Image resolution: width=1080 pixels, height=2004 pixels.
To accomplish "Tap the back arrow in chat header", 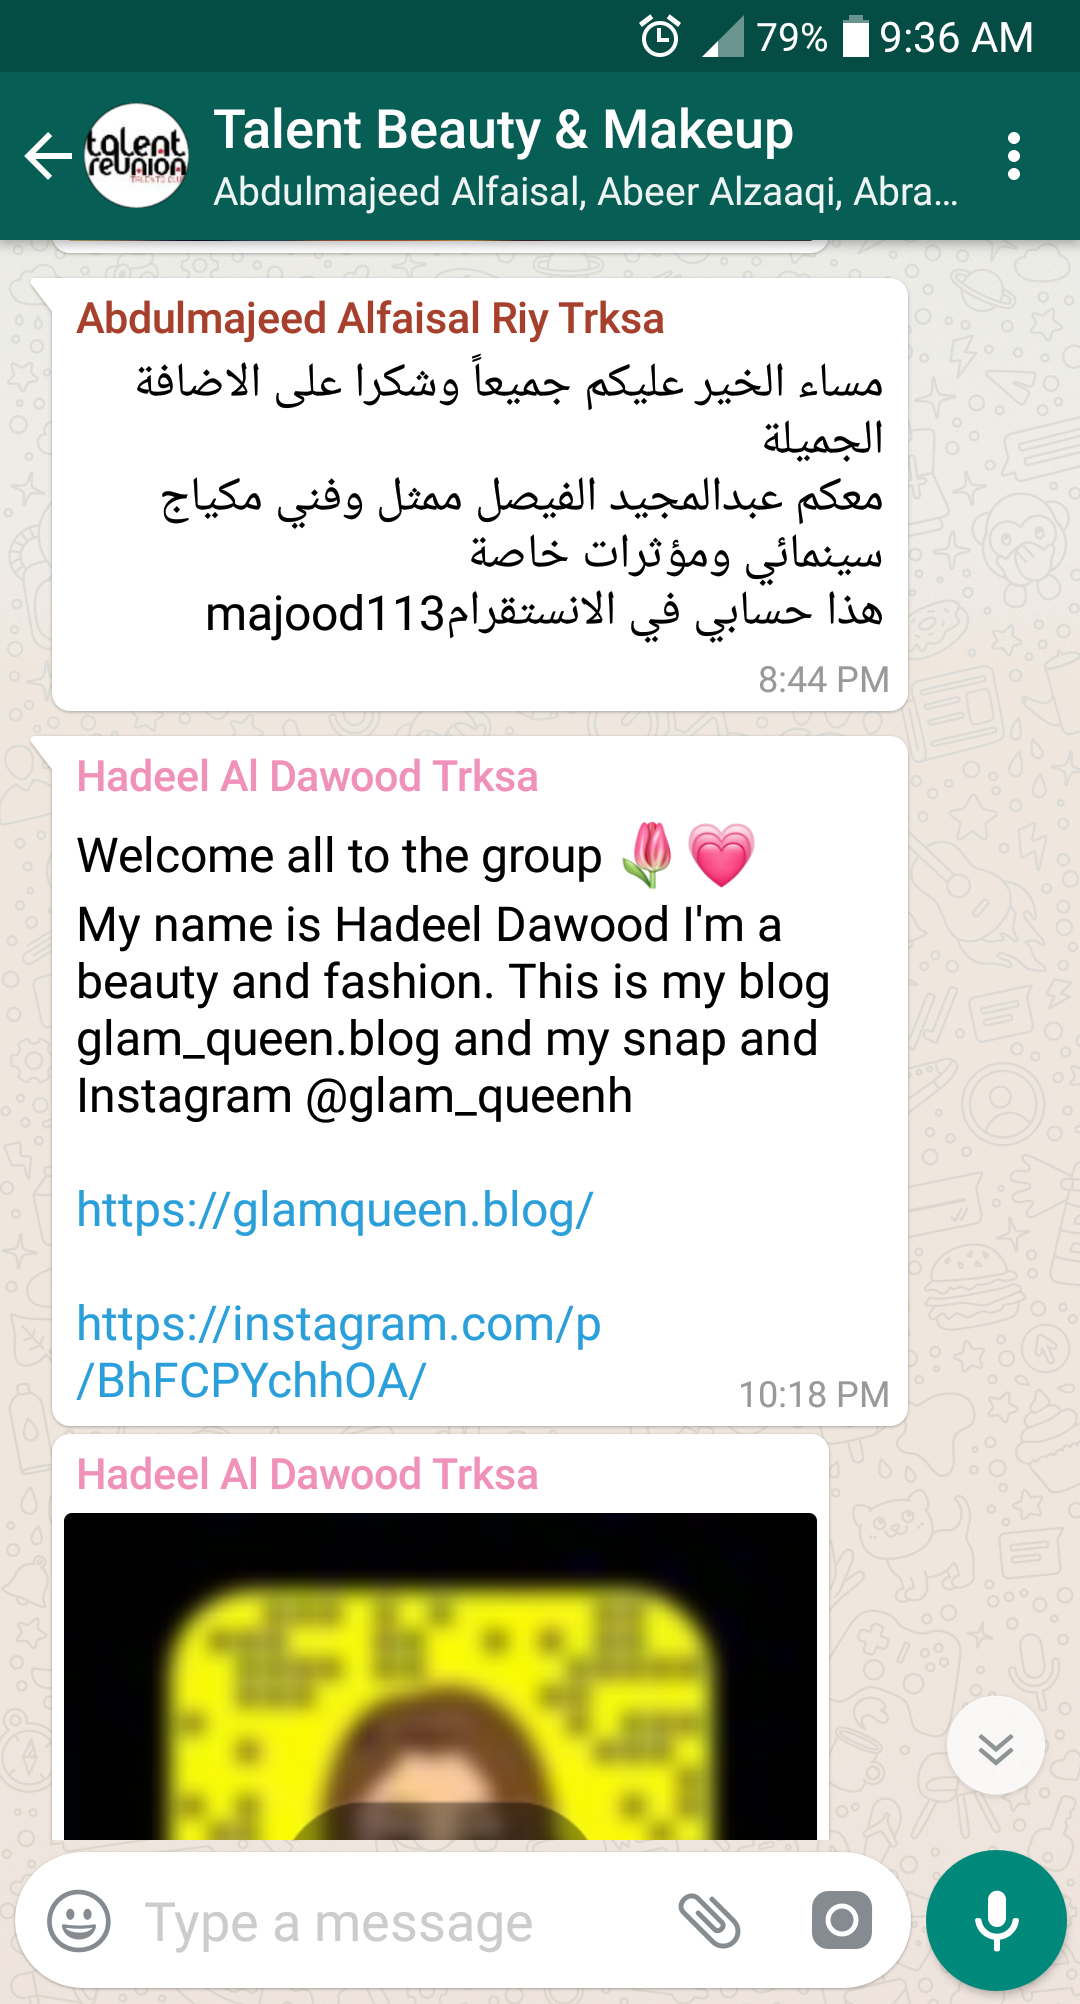I will [x=48, y=156].
